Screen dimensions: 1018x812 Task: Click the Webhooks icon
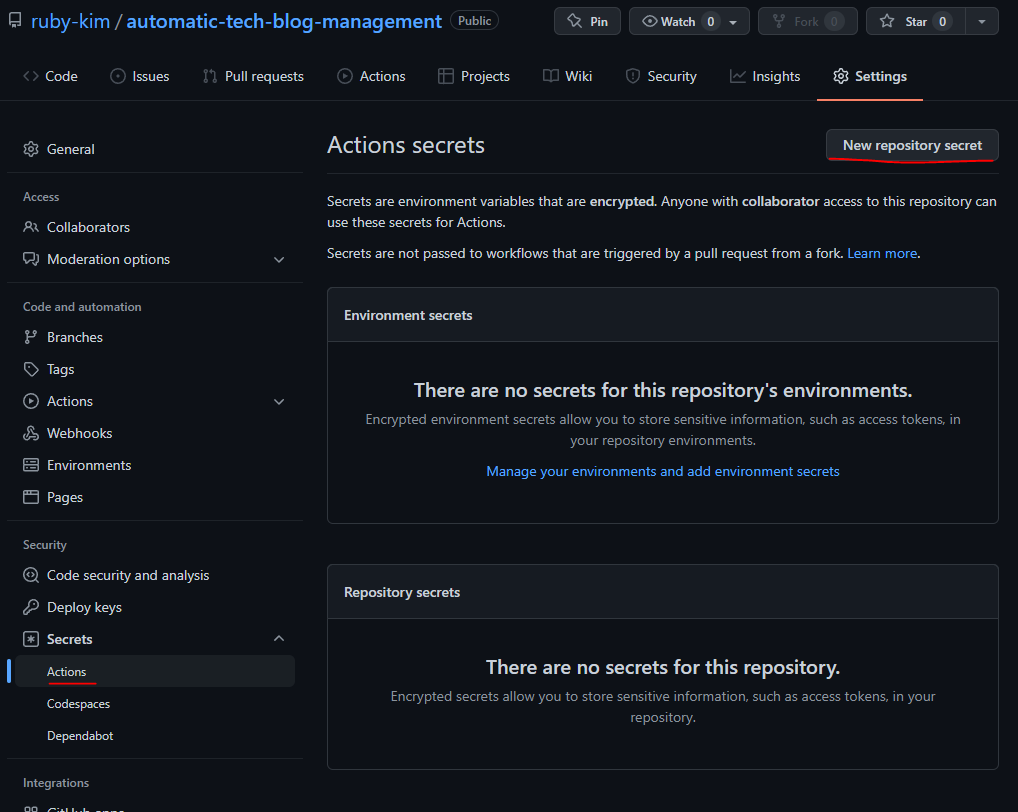tap(31, 433)
